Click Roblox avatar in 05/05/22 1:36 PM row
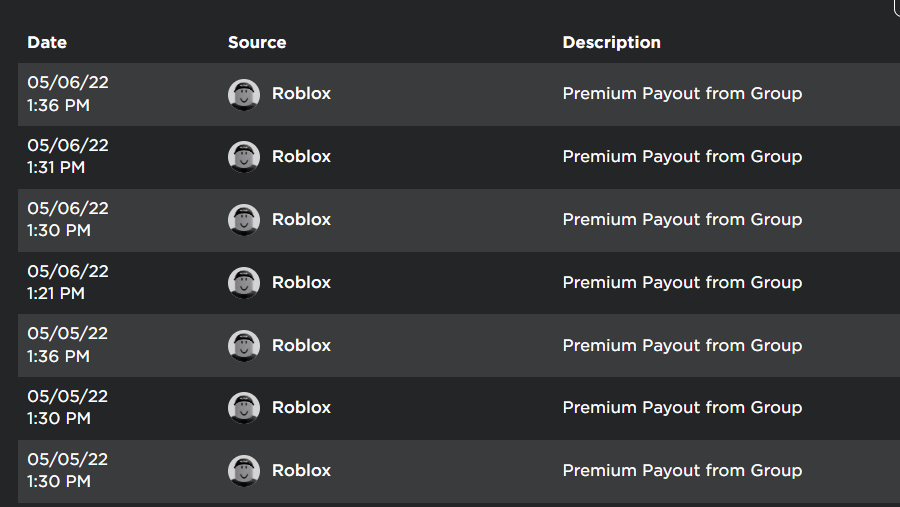900x507 pixels. pos(244,346)
